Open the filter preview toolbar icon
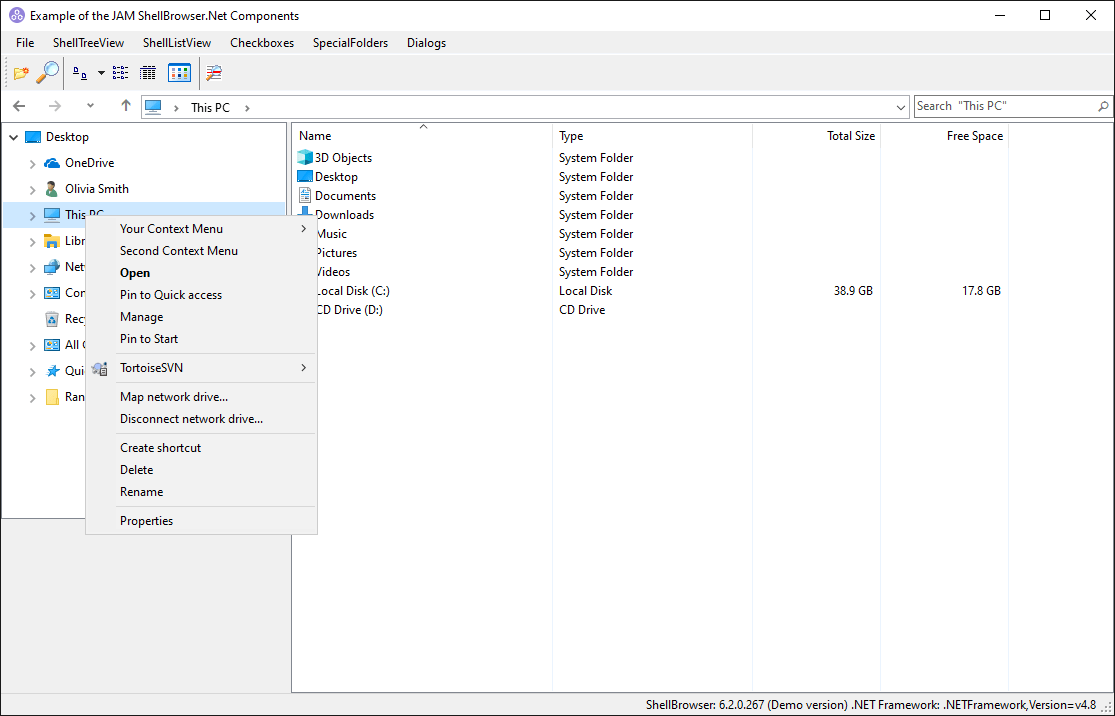This screenshot has width=1115, height=716. click(x=213, y=72)
